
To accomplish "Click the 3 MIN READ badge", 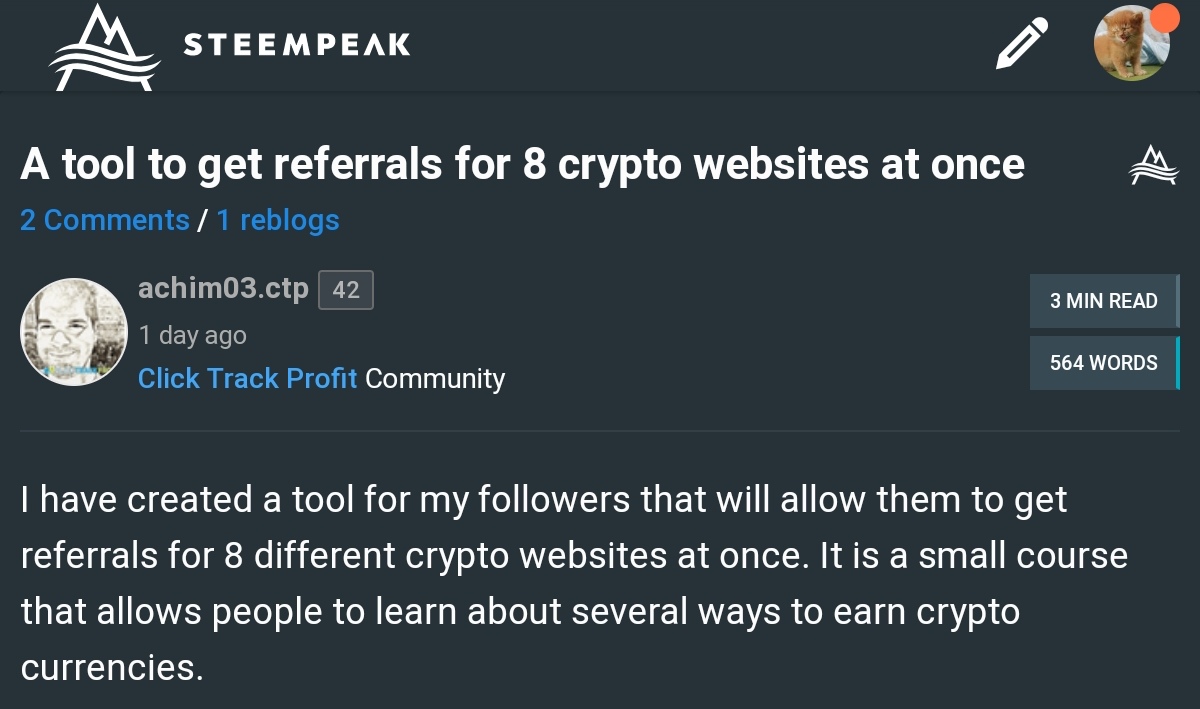I will point(1103,301).
